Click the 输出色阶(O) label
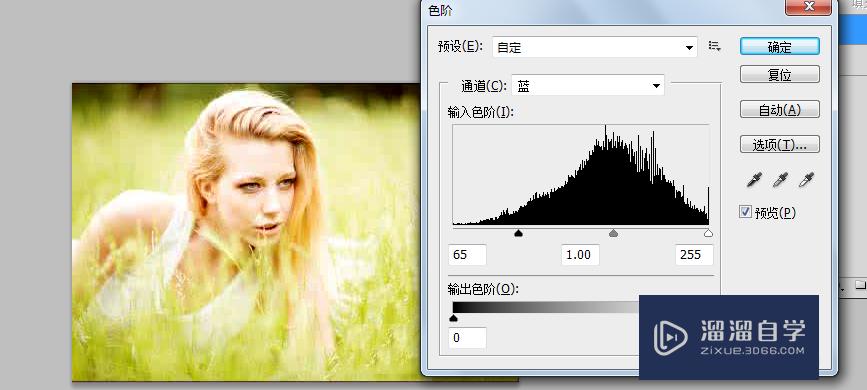Image resolution: width=867 pixels, height=390 pixels. click(483, 289)
